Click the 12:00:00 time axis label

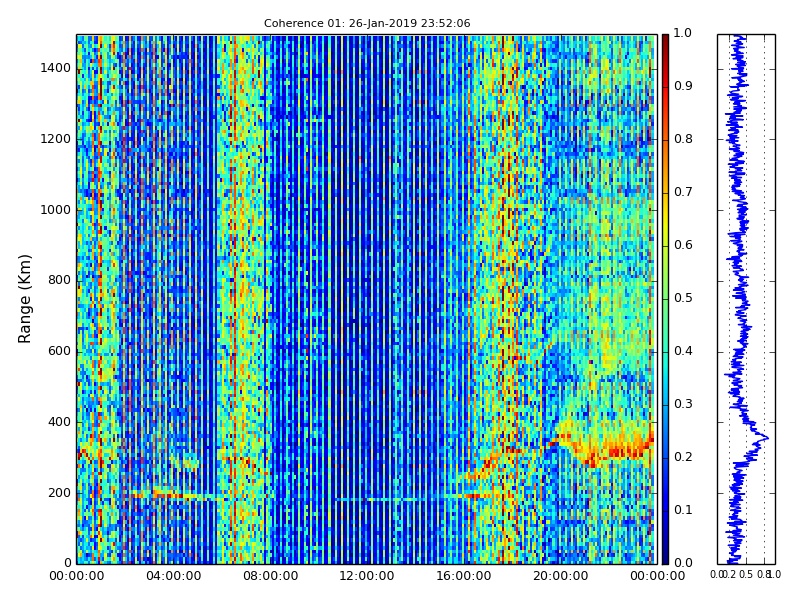point(367,577)
